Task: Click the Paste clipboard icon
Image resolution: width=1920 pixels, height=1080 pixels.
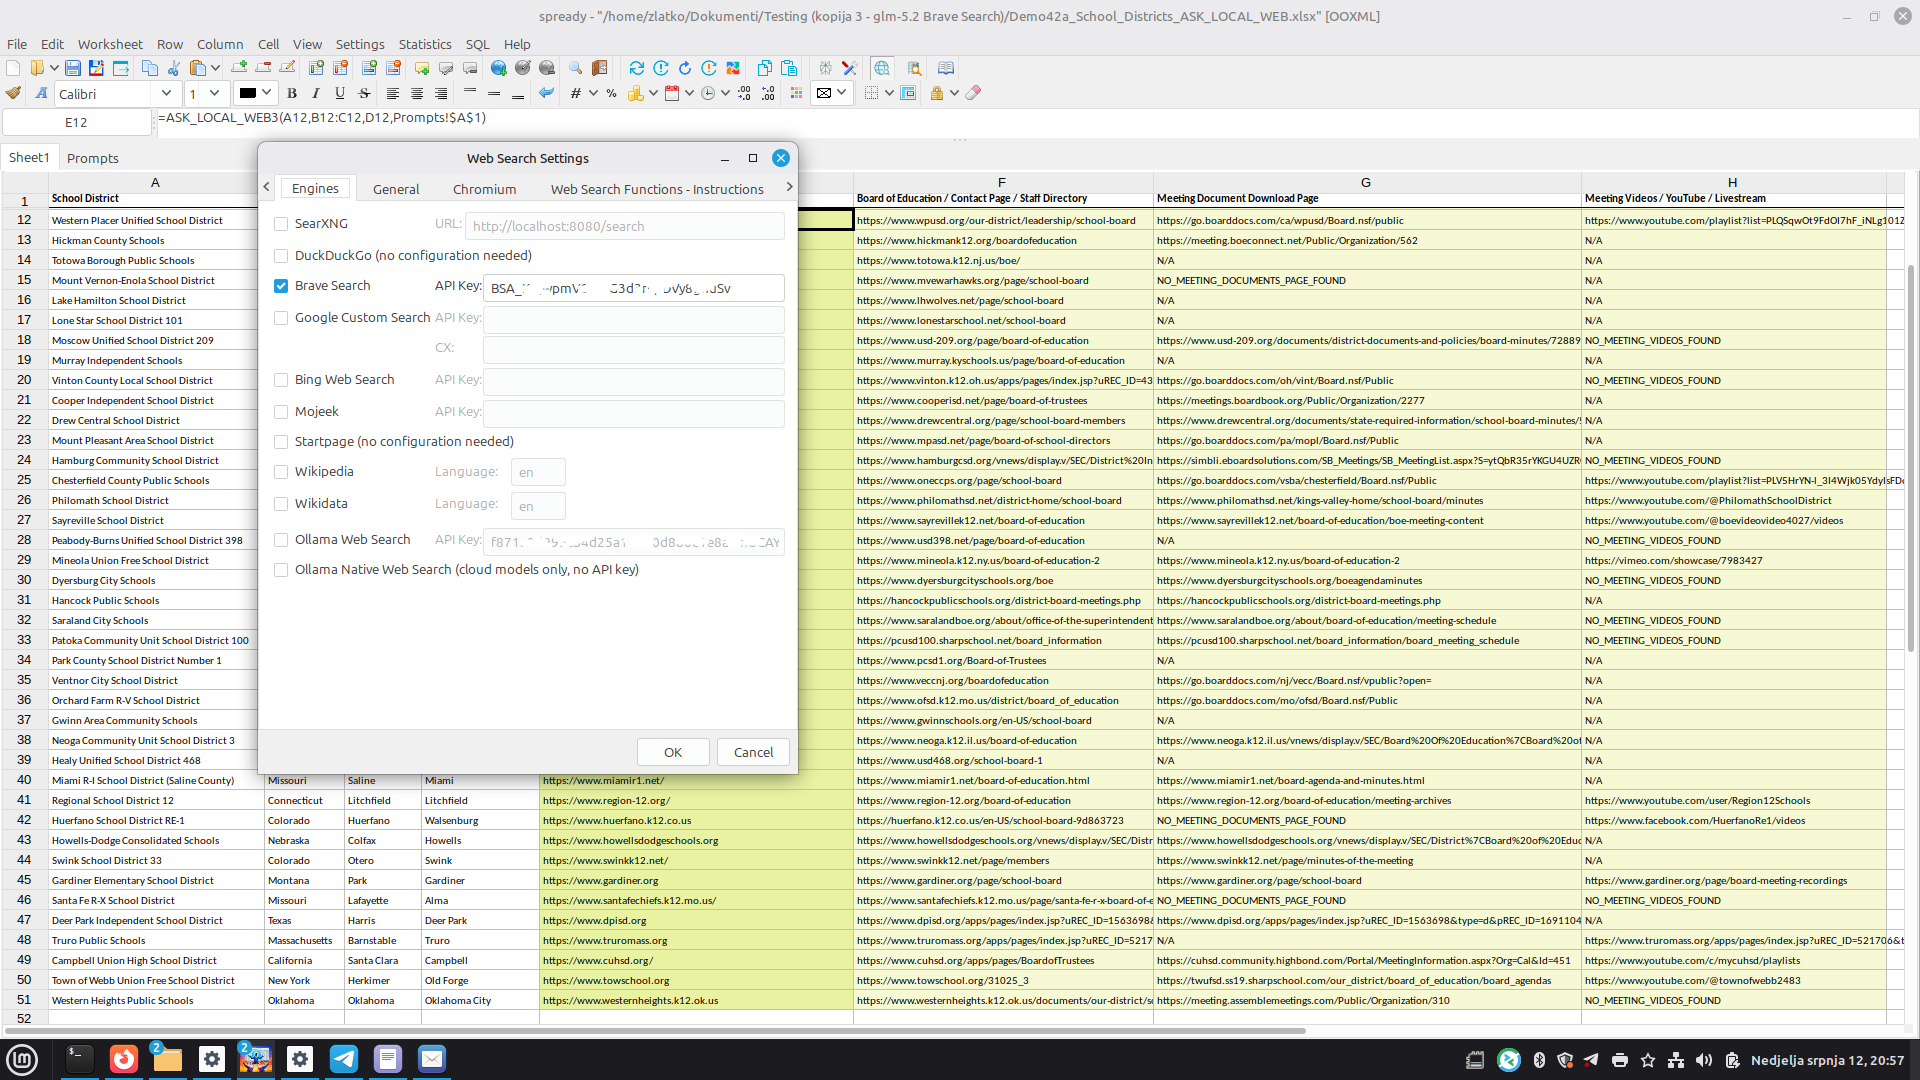Action: pos(198,68)
